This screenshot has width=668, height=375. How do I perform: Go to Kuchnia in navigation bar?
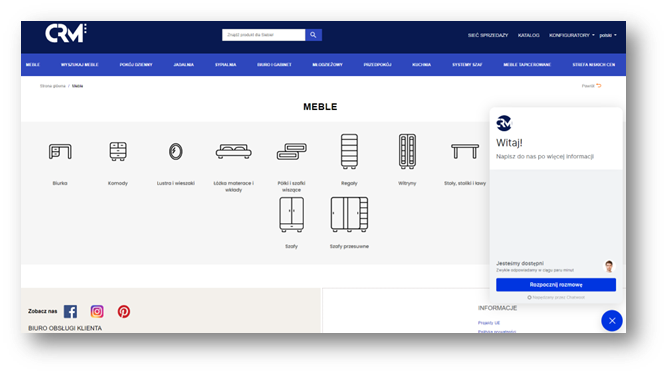421,65
